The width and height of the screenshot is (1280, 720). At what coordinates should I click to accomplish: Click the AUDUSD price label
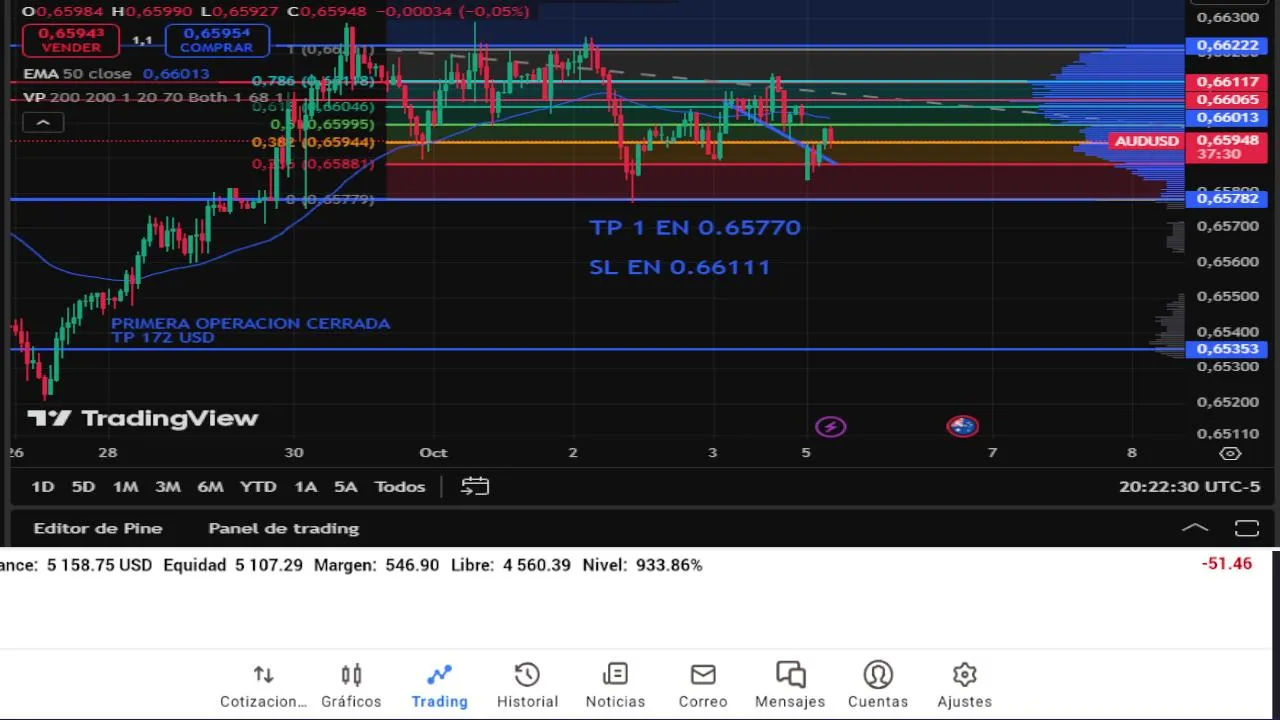1146,141
